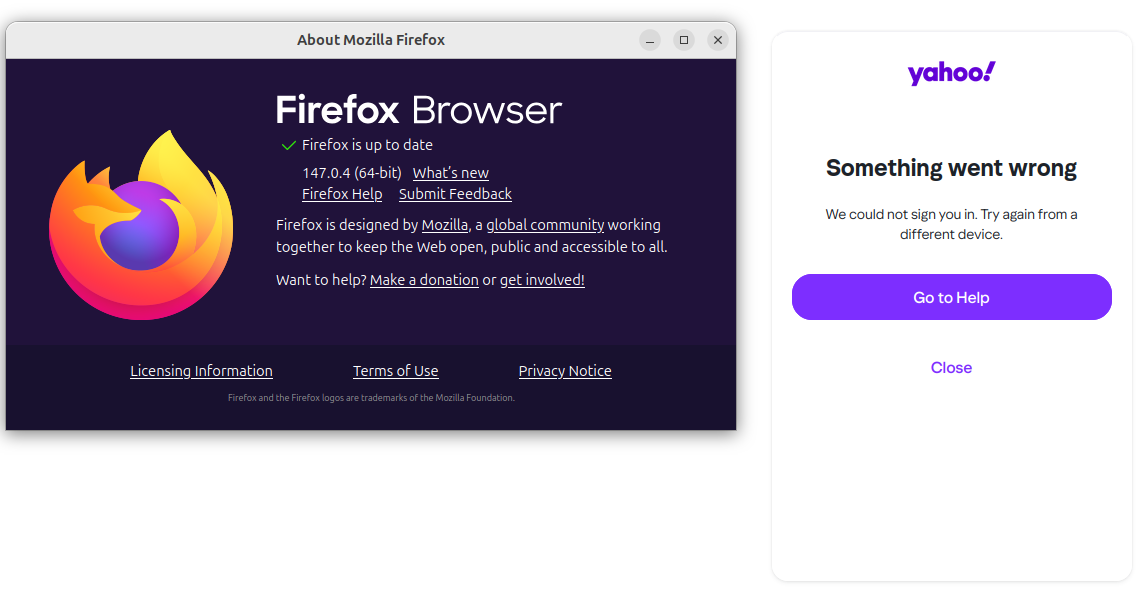Open the global community link
Viewport: 1148px width, 599px height.
click(545, 225)
